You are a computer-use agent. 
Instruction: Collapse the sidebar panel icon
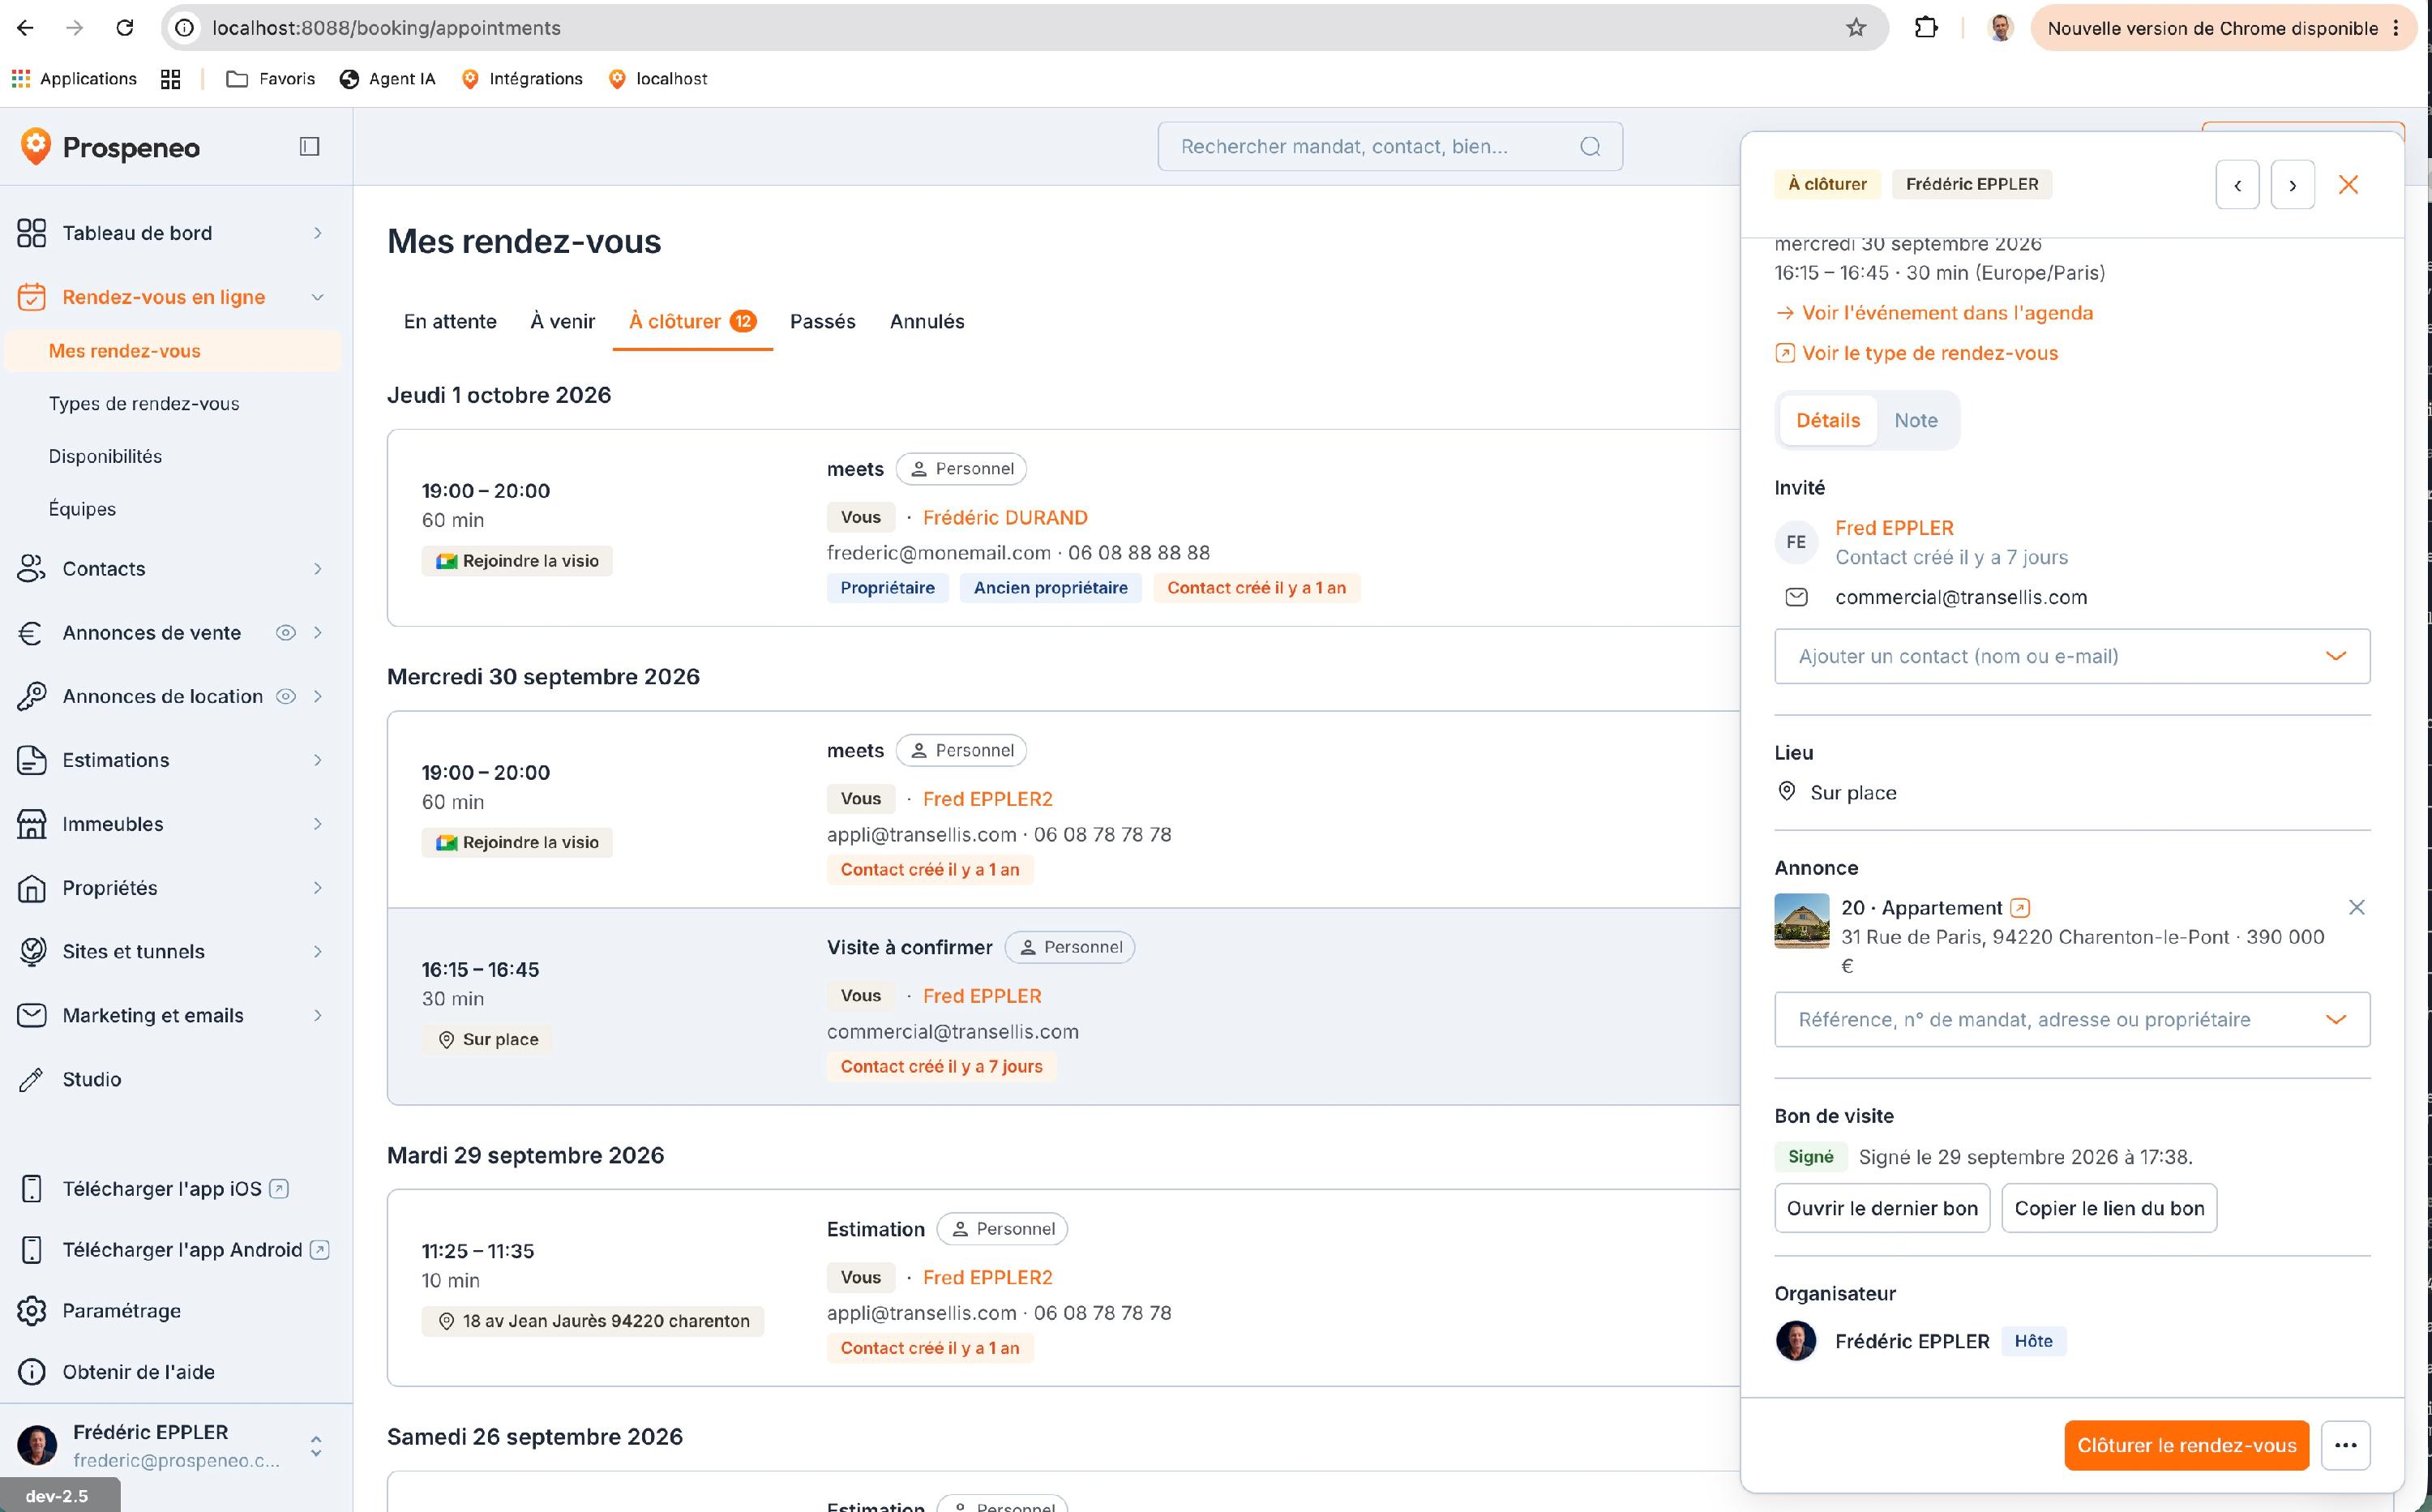pos(310,147)
